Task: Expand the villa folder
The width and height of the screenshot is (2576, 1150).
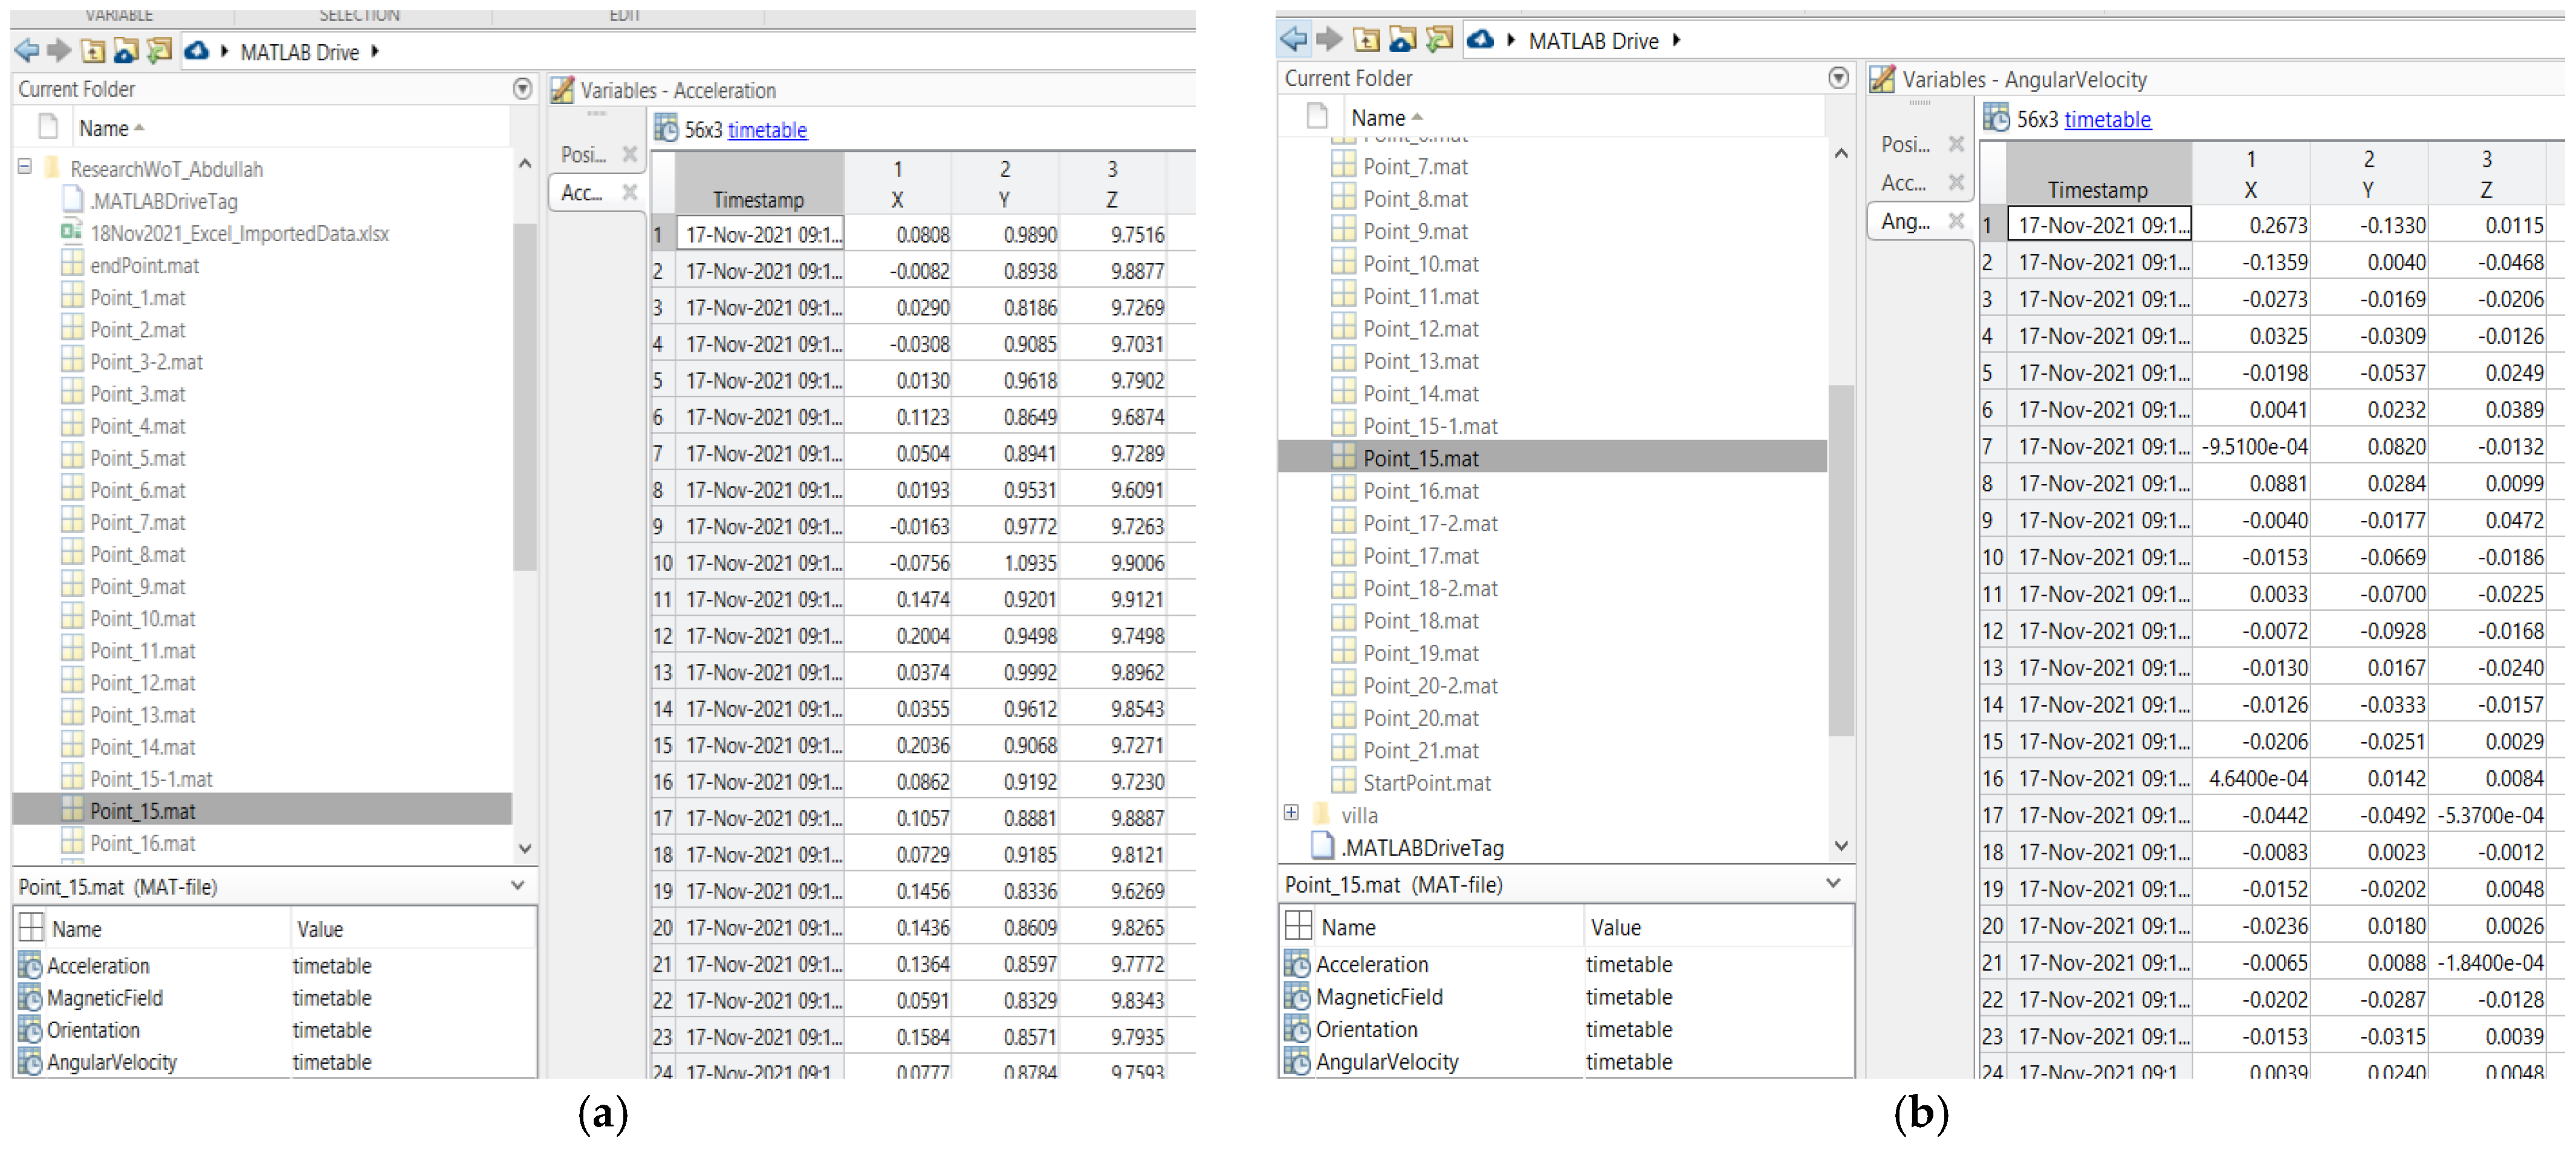Action: tap(1291, 813)
